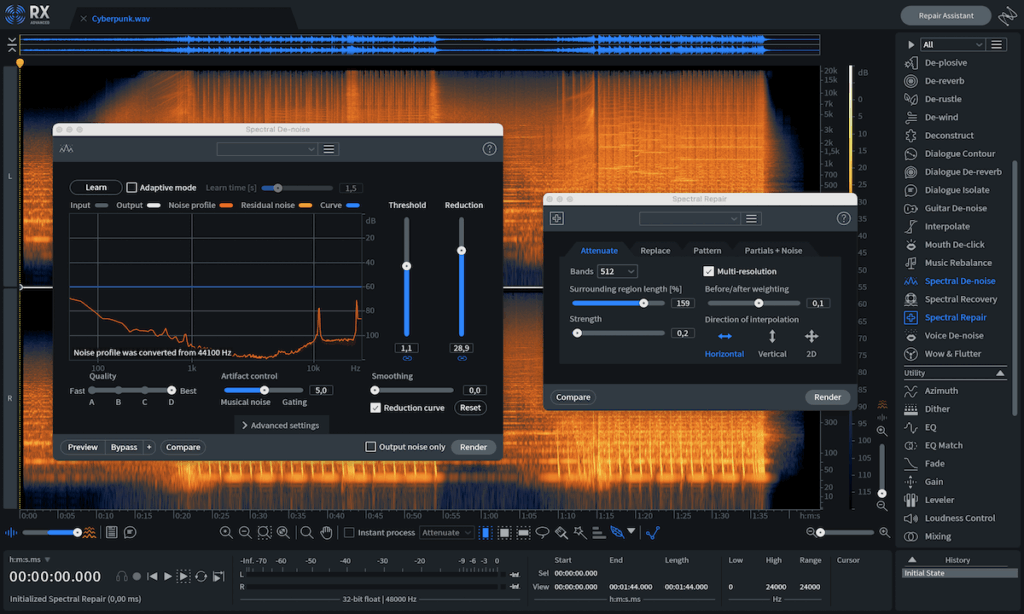Screen dimensions: 1024x614
Task: Open the Repair Assistant
Action: (946, 16)
